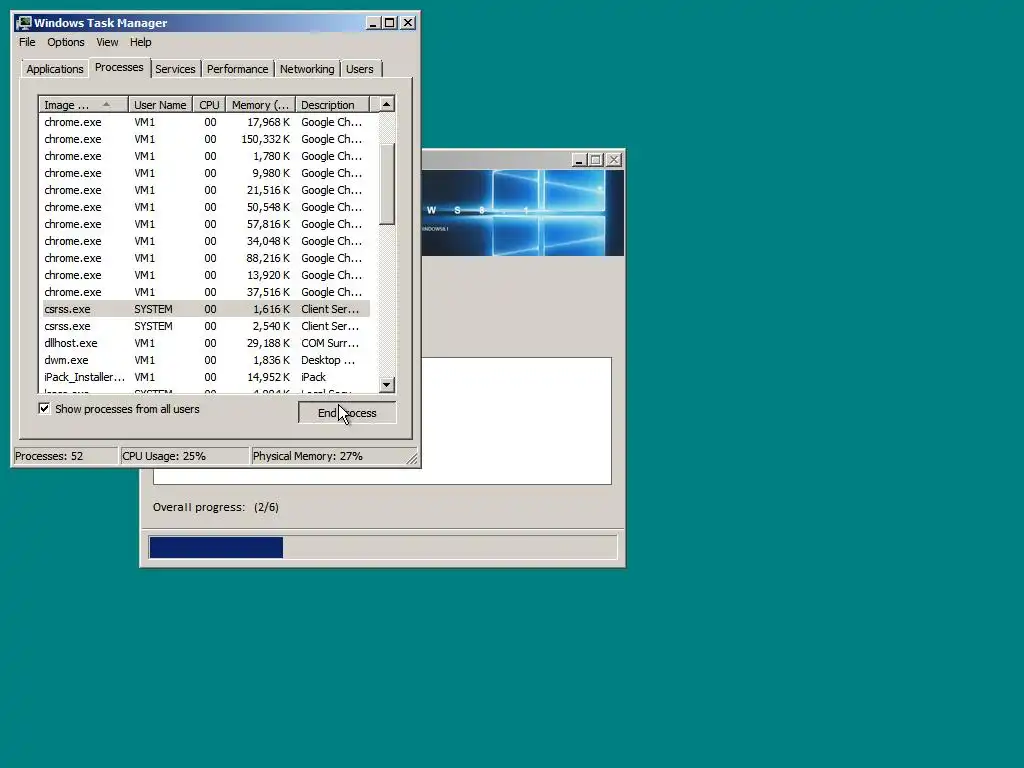Click the installer overall progress bar

383,547
